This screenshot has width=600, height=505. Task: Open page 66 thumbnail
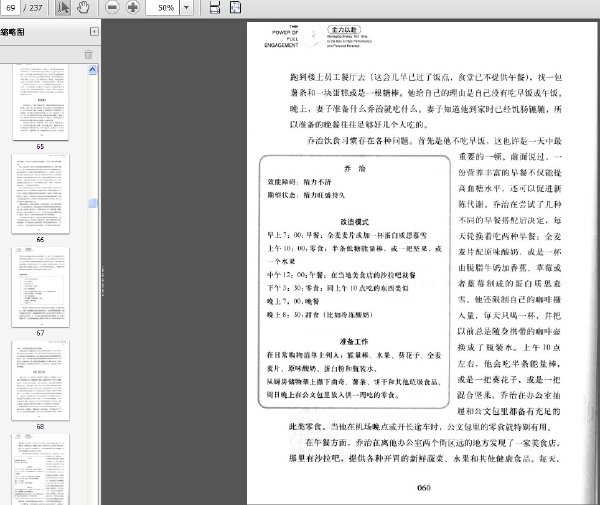41,194
